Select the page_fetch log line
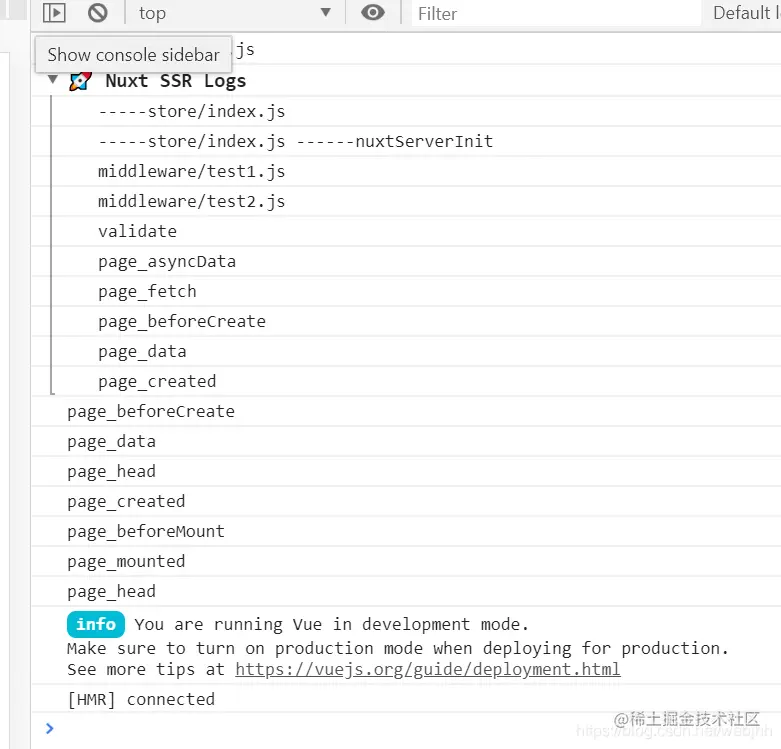Image resolution: width=781 pixels, height=749 pixels. [x=147, y=291]
